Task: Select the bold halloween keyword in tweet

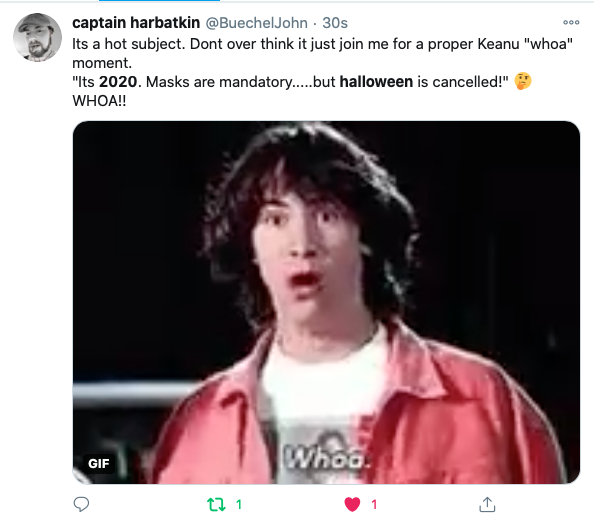Action: tap(376, 82)
